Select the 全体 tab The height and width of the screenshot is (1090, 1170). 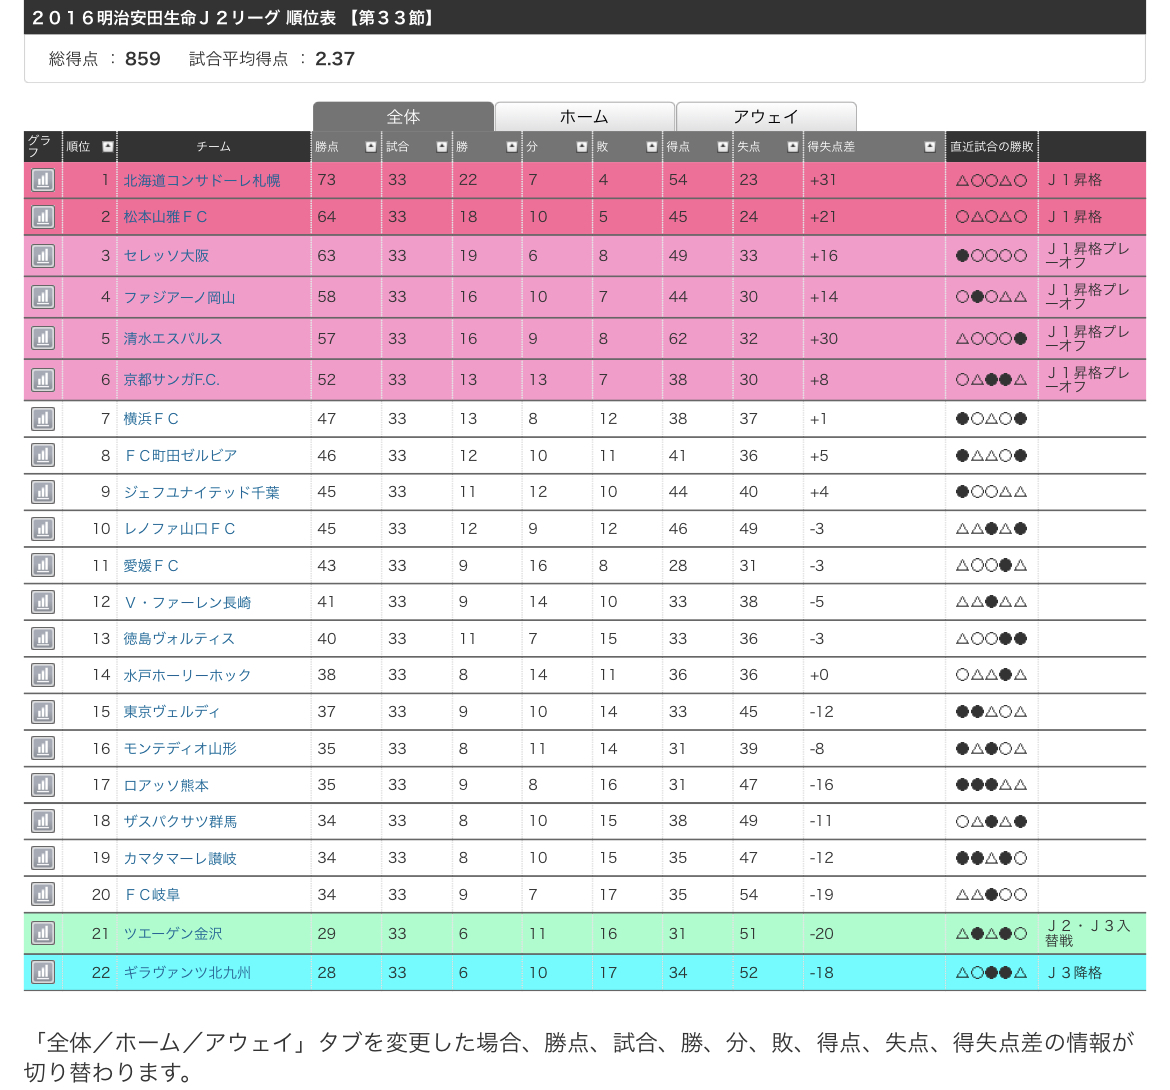click(403, 117)
